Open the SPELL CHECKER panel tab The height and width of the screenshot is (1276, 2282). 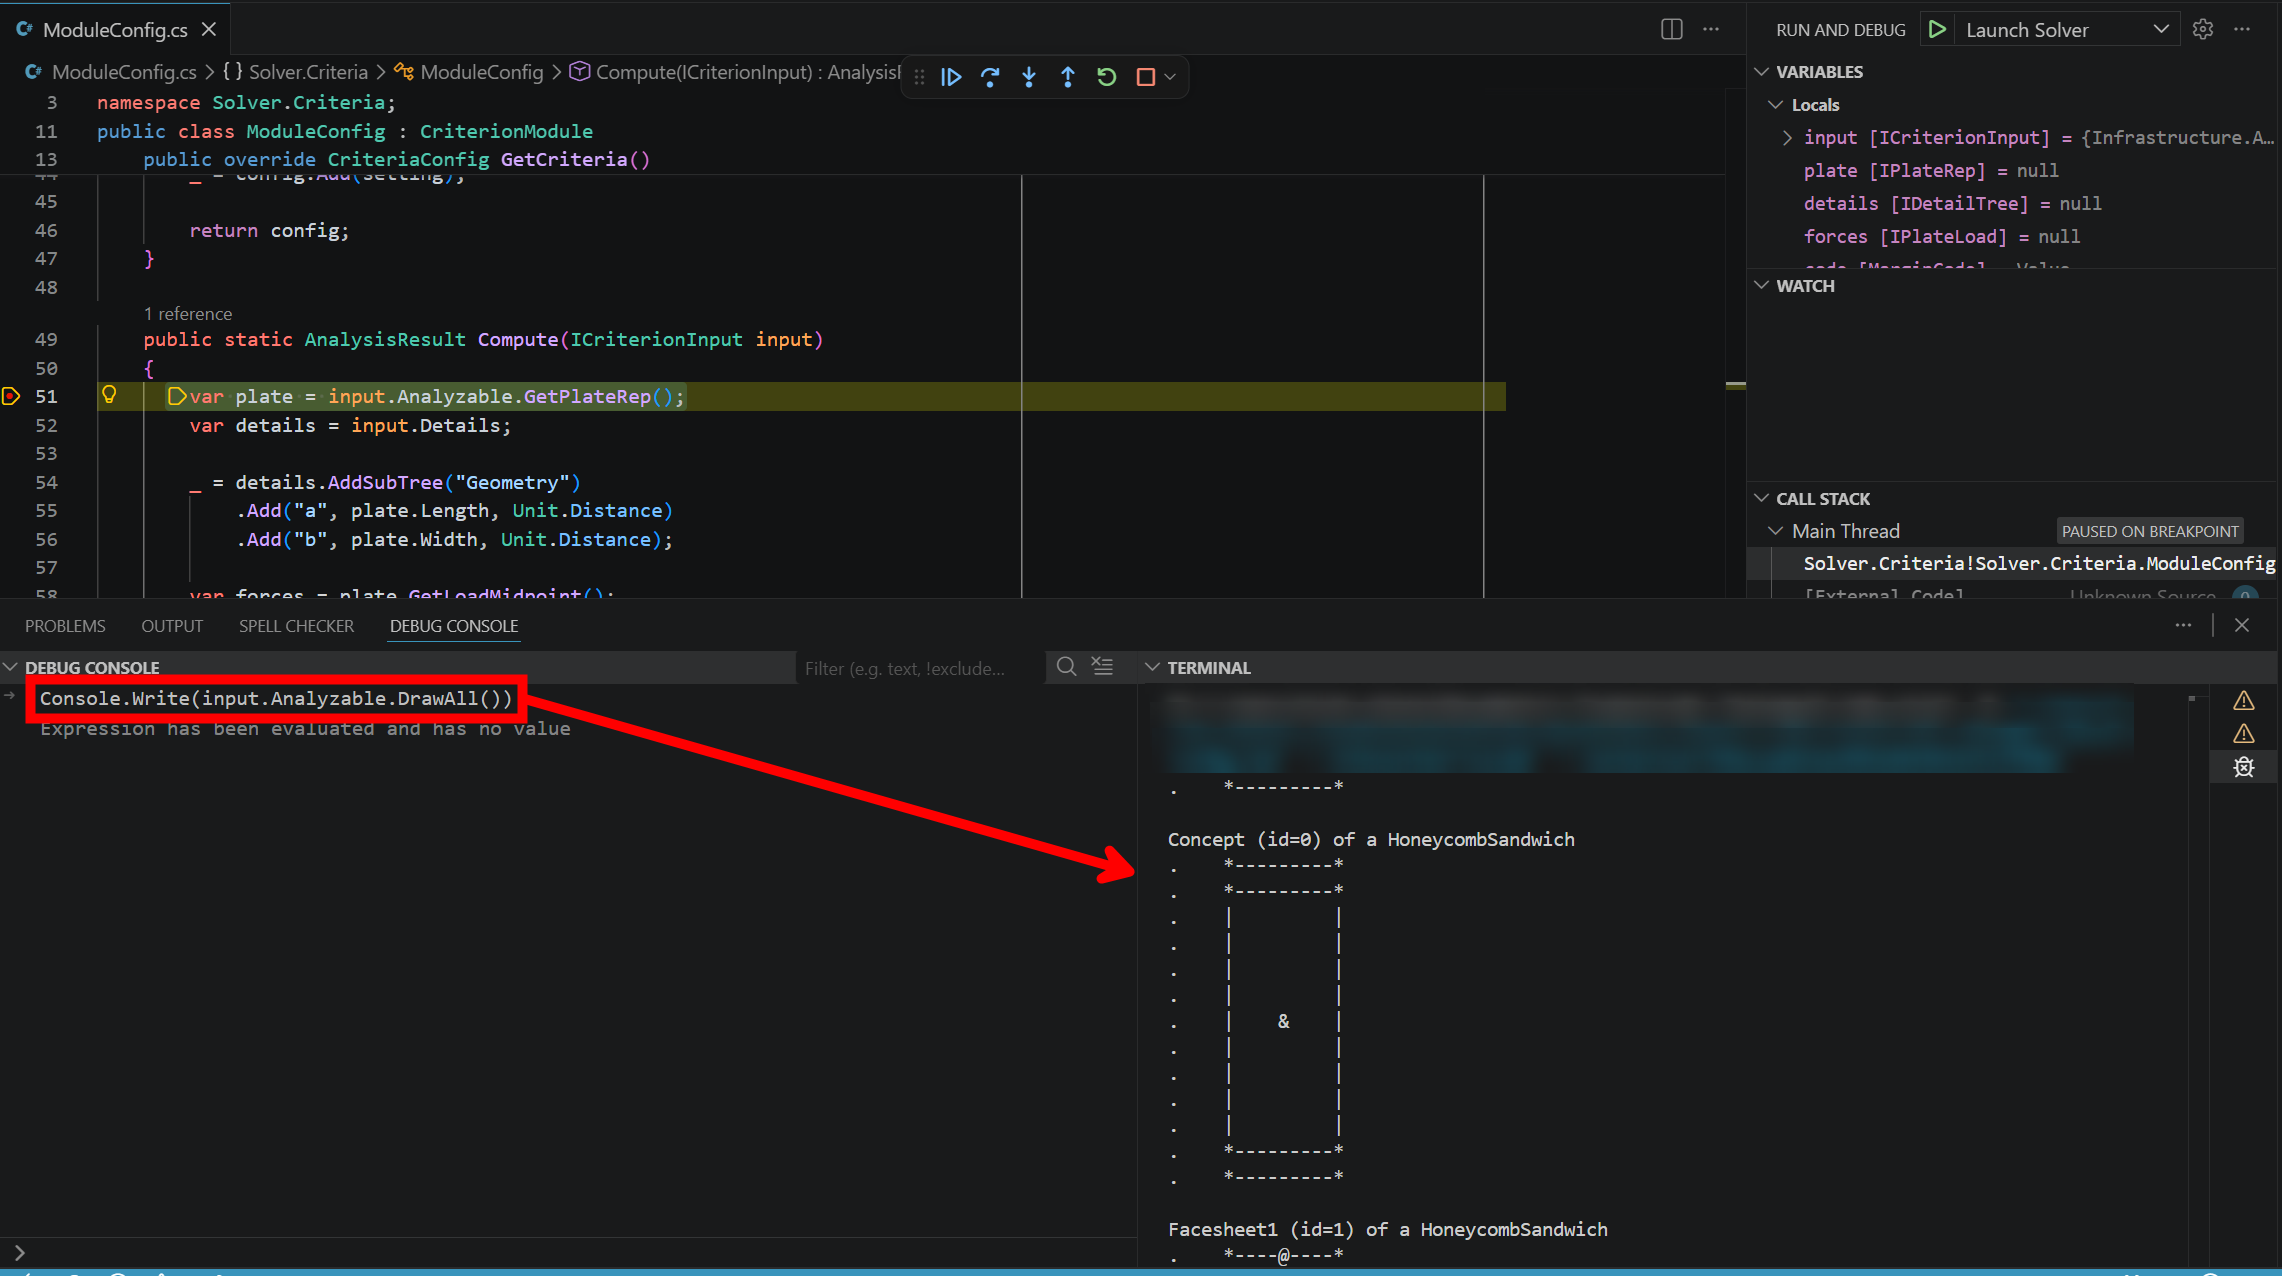296,626
